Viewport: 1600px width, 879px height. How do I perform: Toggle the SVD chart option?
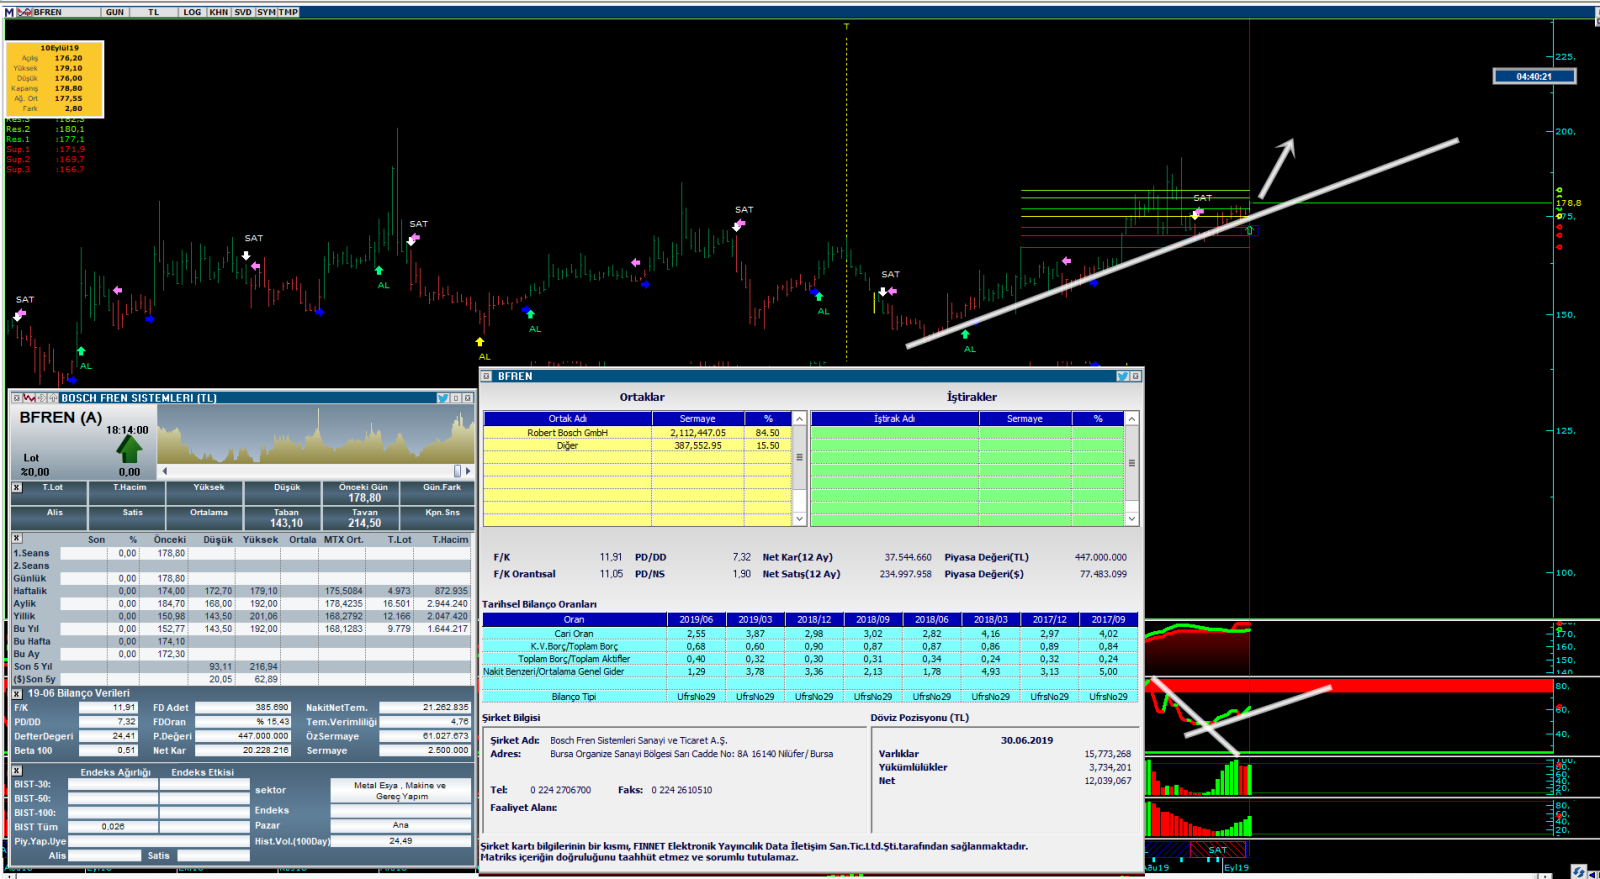(x=243, y=12)
